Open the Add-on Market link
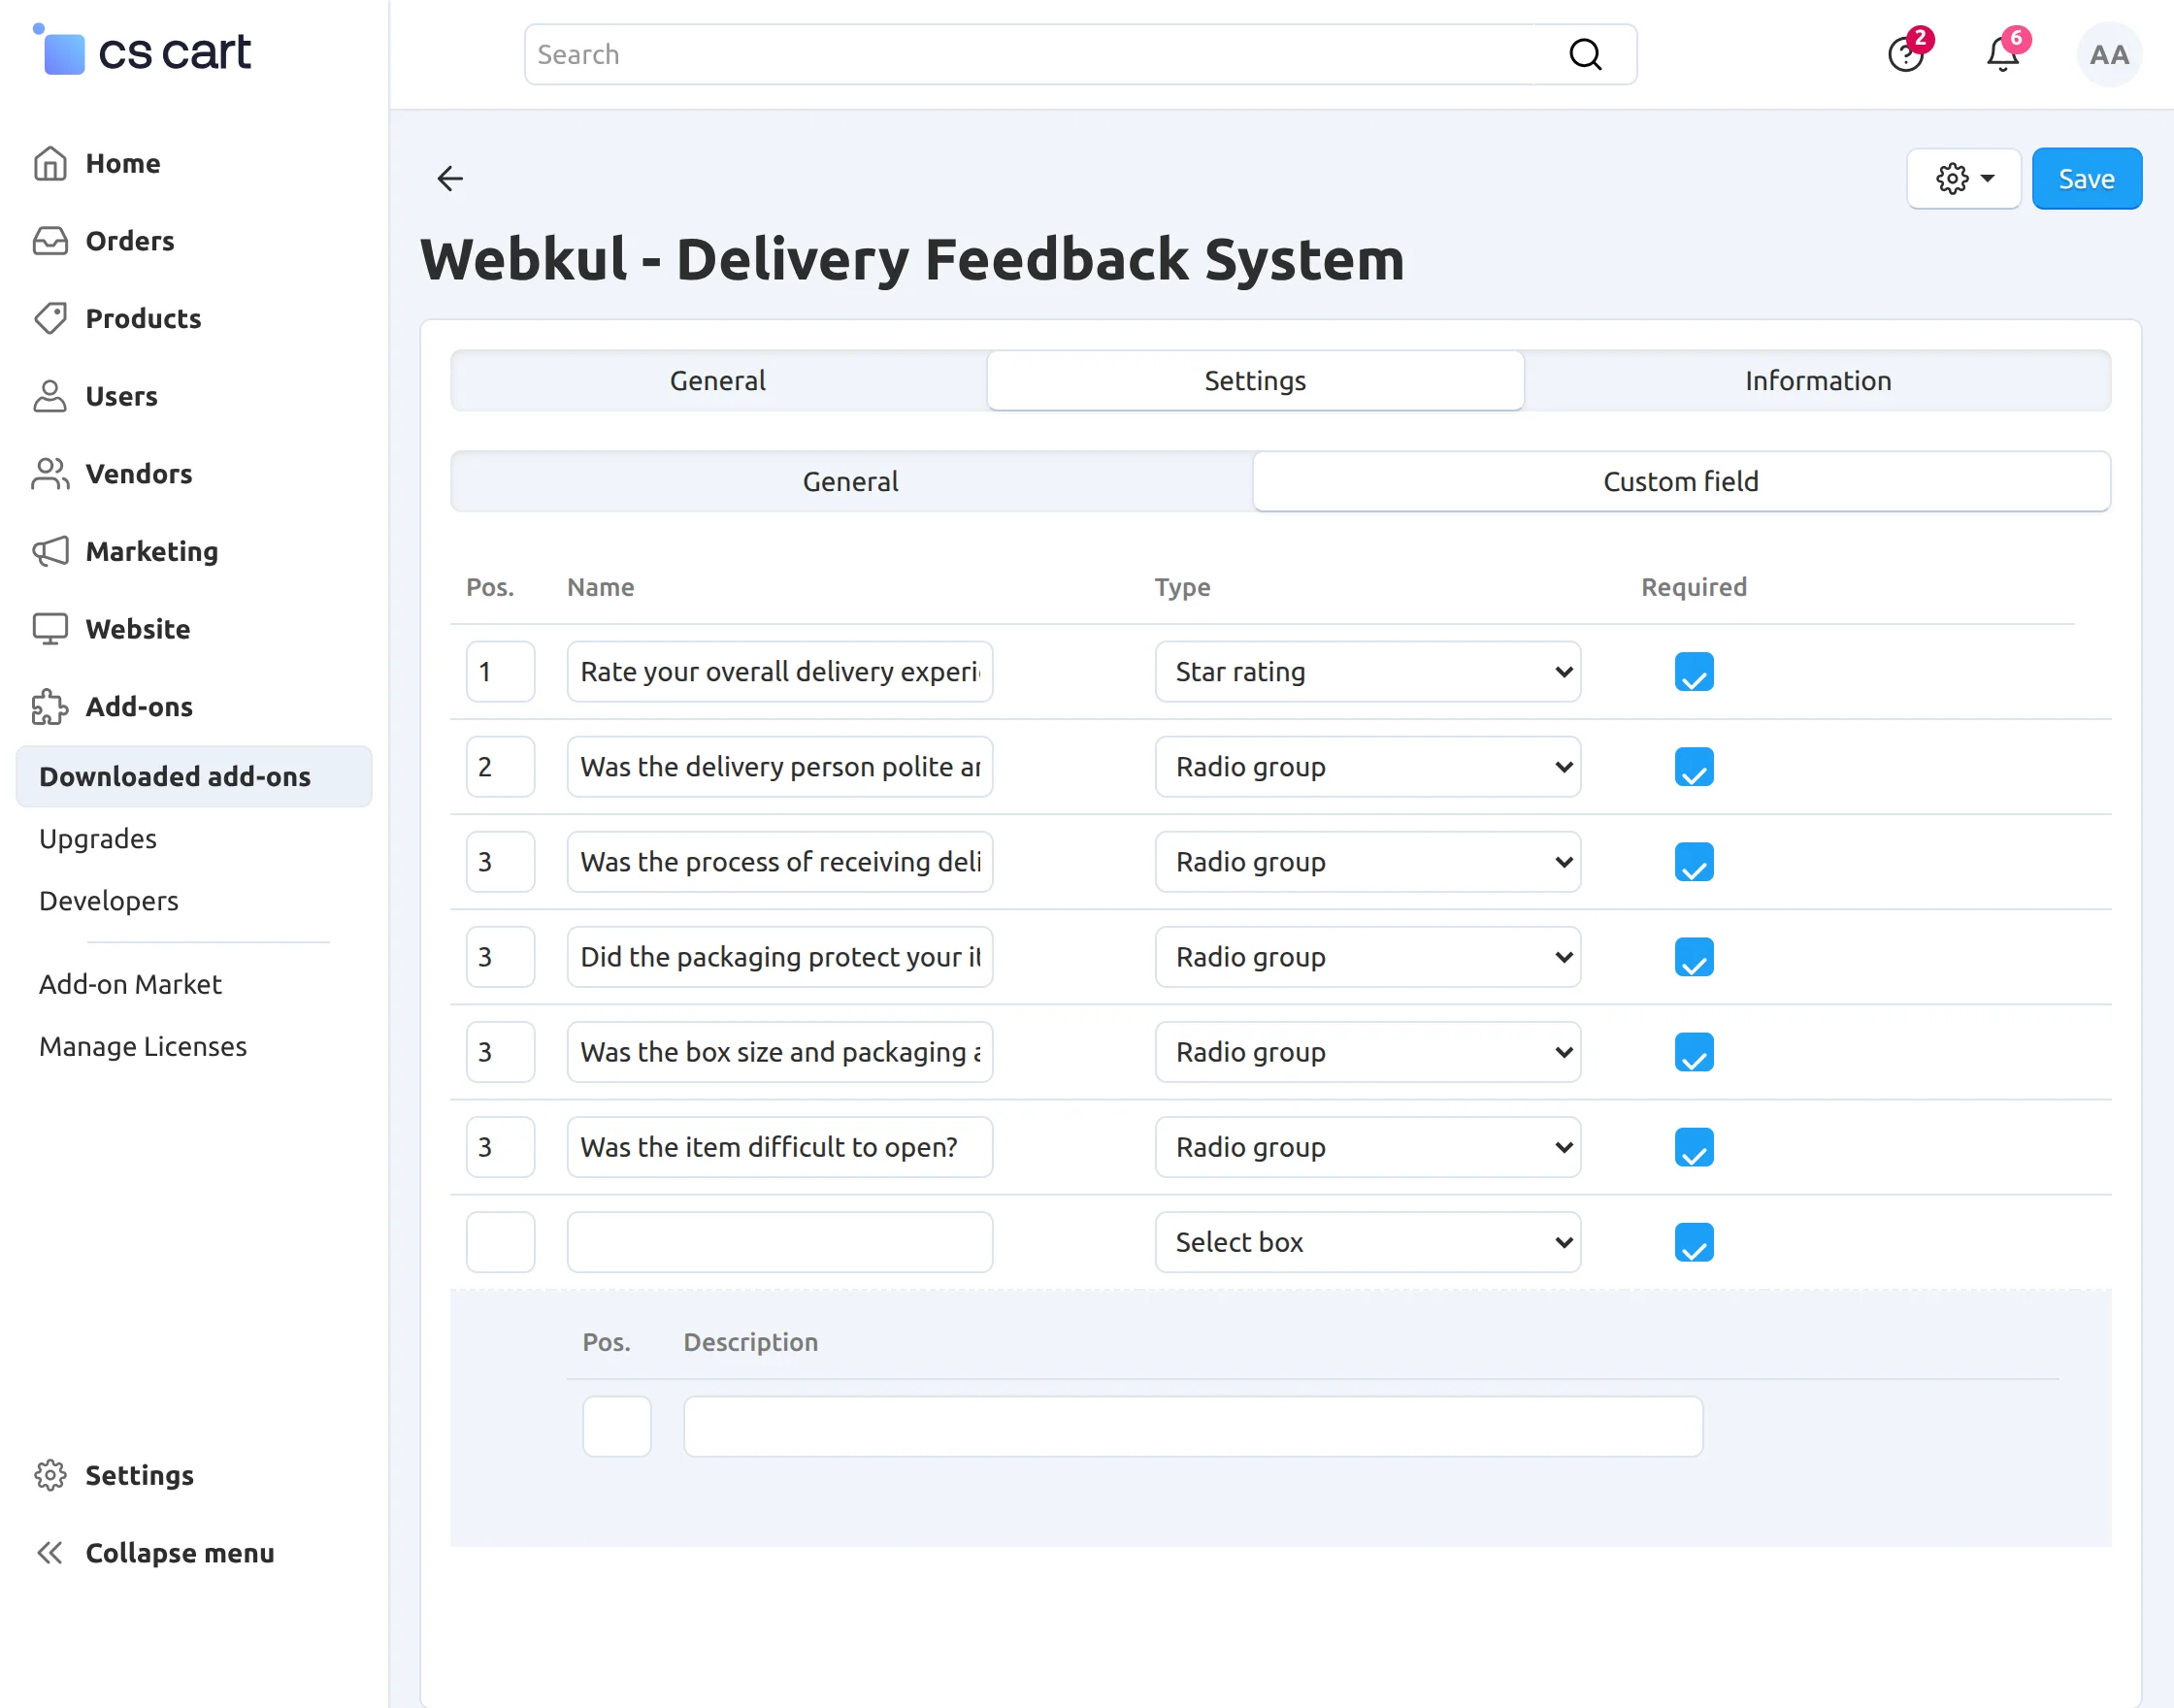The width and height of the screenshot is (2174, 1708). (130, 984)
